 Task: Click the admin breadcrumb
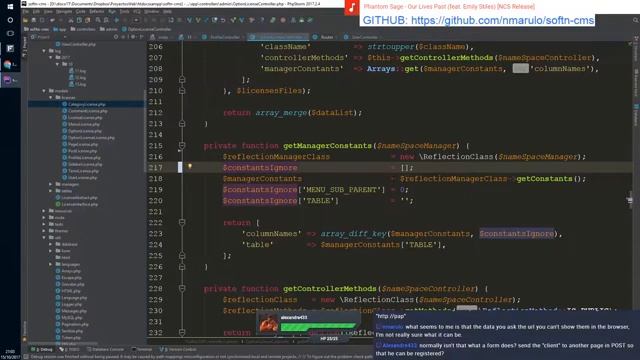108,29
